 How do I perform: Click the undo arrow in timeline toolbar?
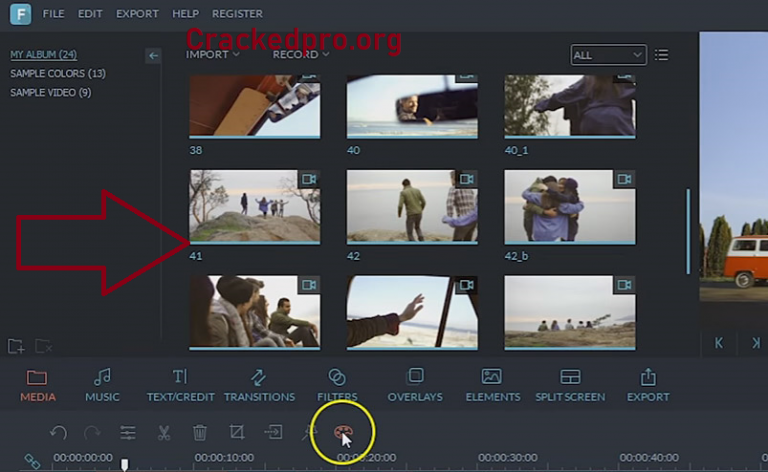[x=58, y=433]
